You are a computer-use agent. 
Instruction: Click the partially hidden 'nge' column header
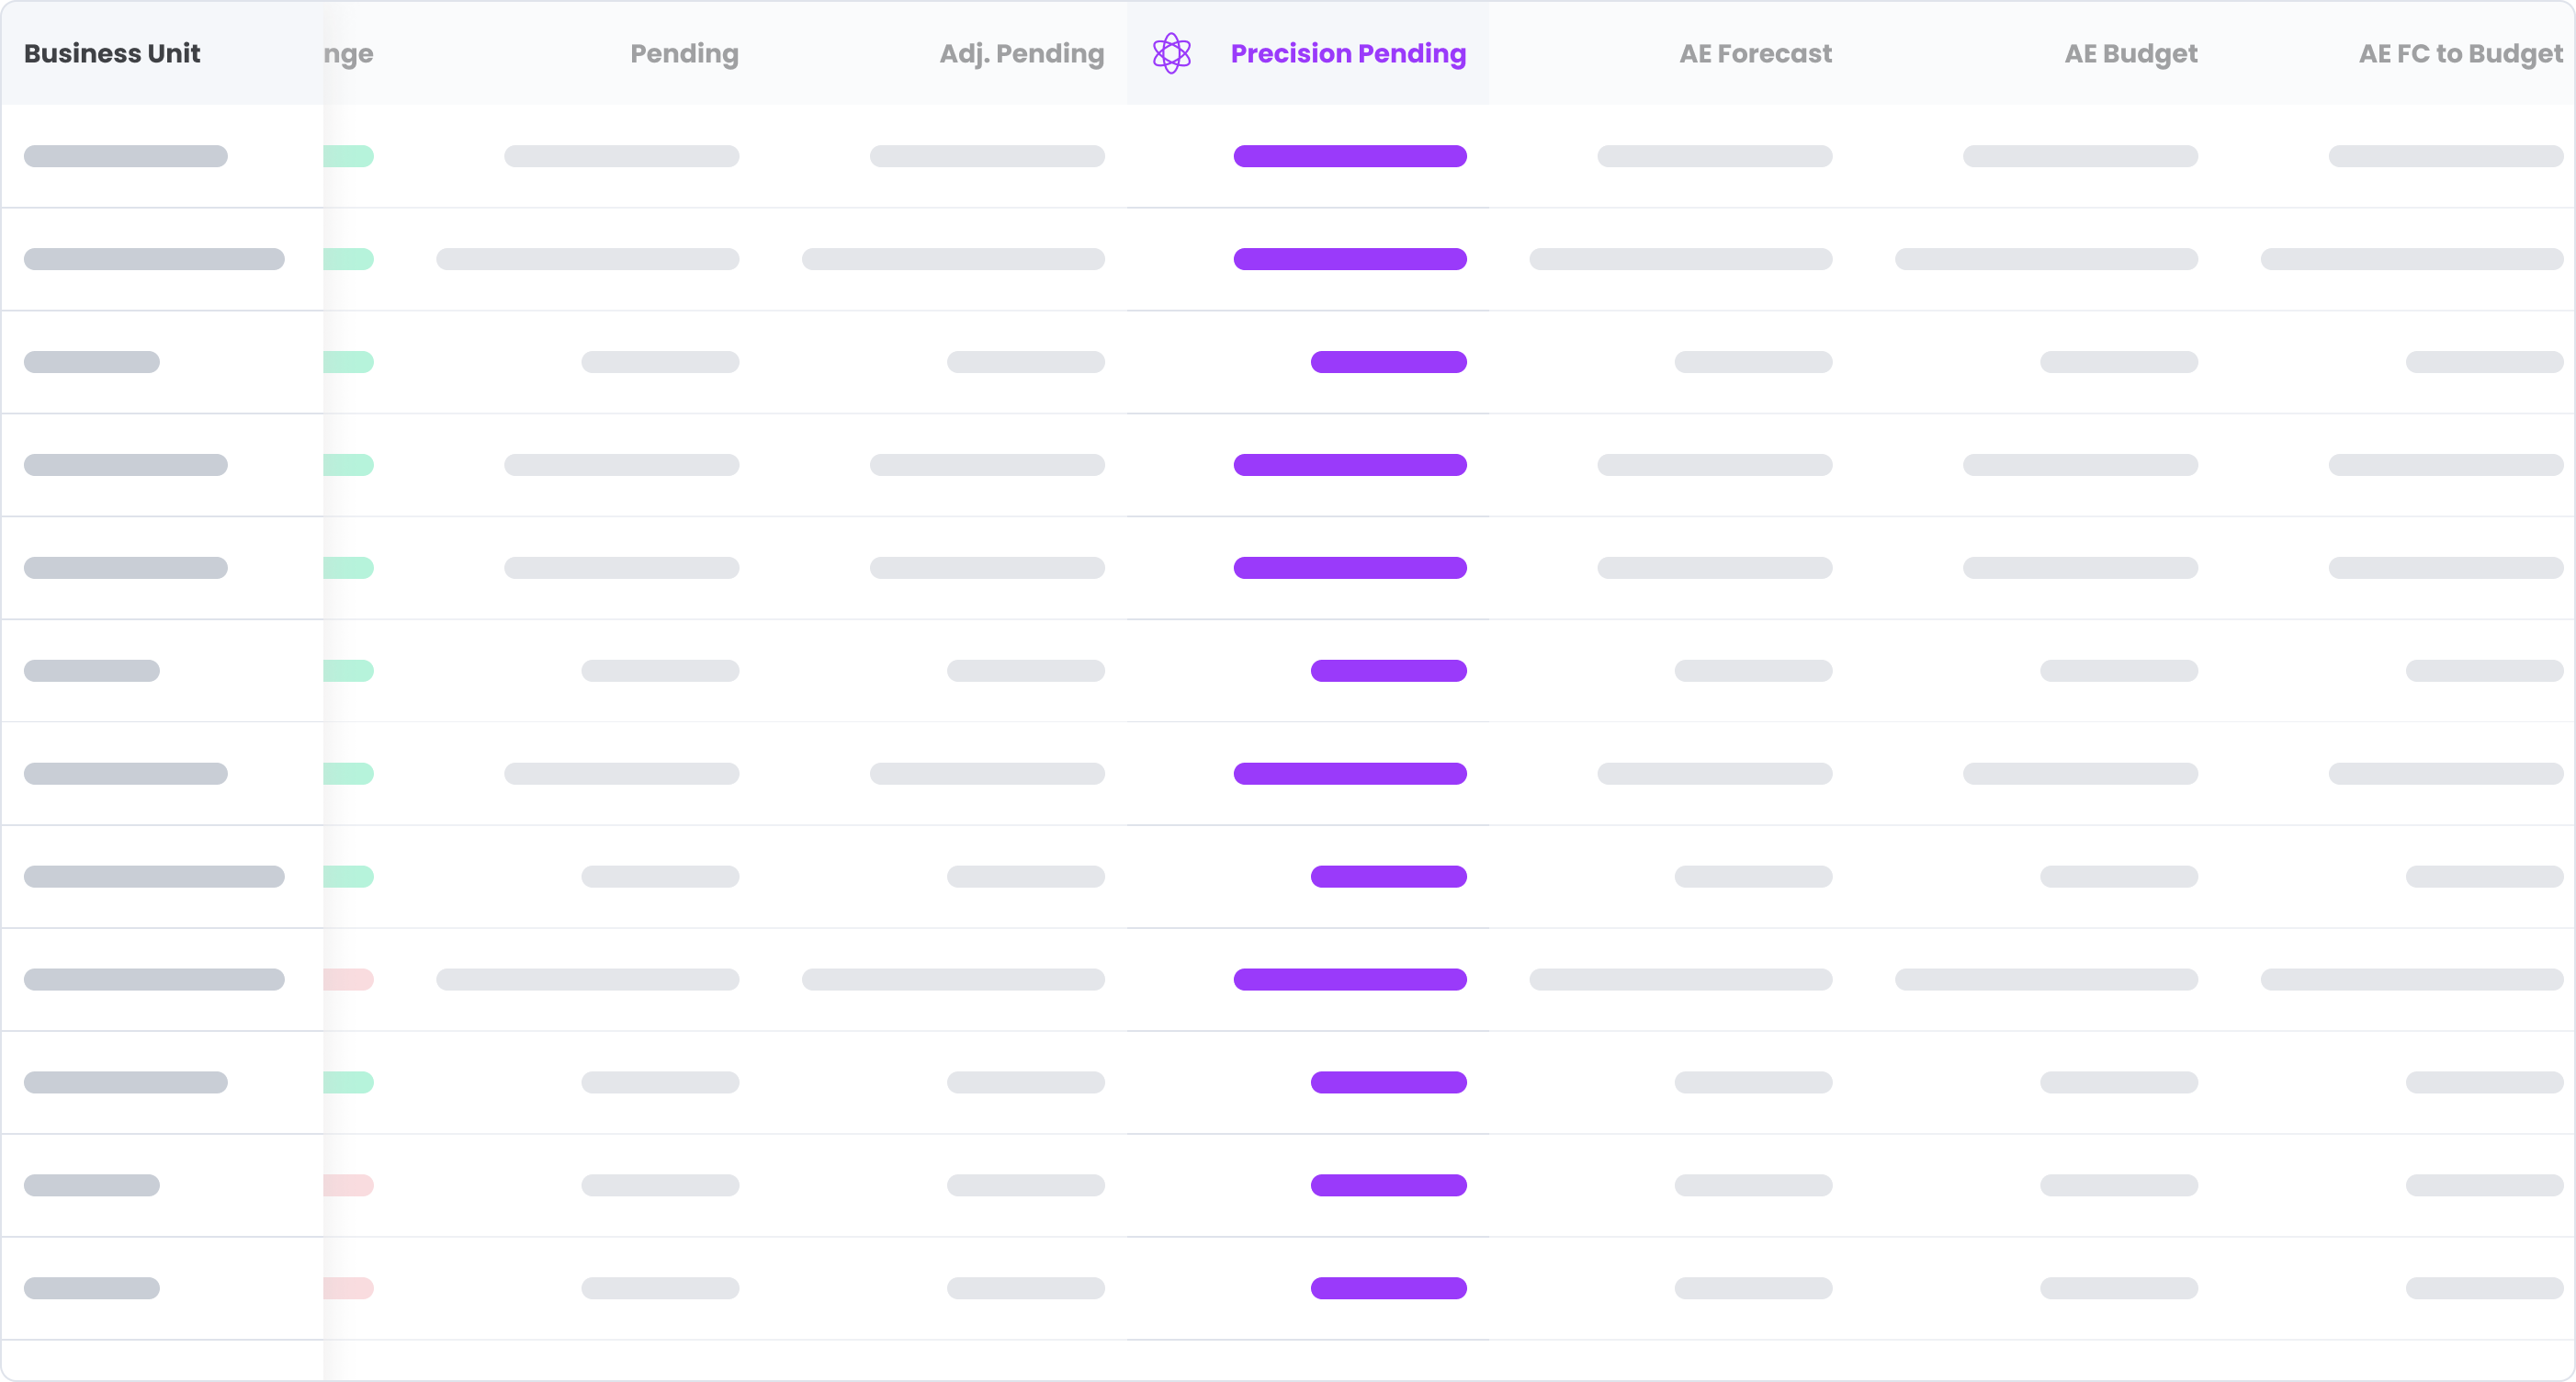[x=348, y=55]
